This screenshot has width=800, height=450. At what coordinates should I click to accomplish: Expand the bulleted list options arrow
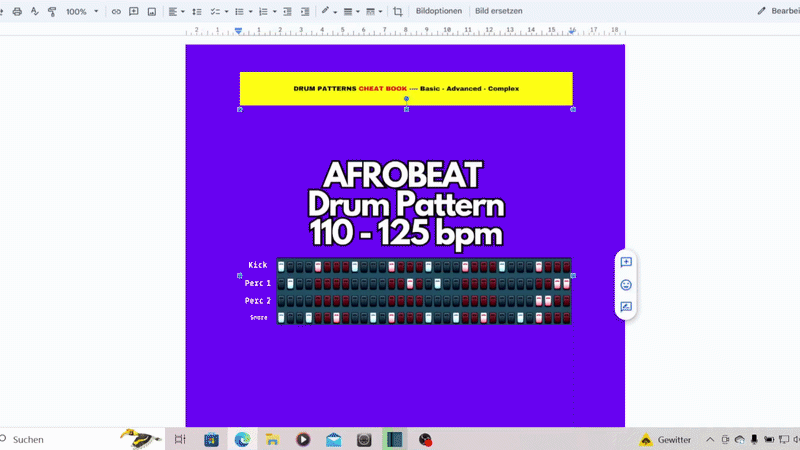pyautogui.click(x=250, y=11)
